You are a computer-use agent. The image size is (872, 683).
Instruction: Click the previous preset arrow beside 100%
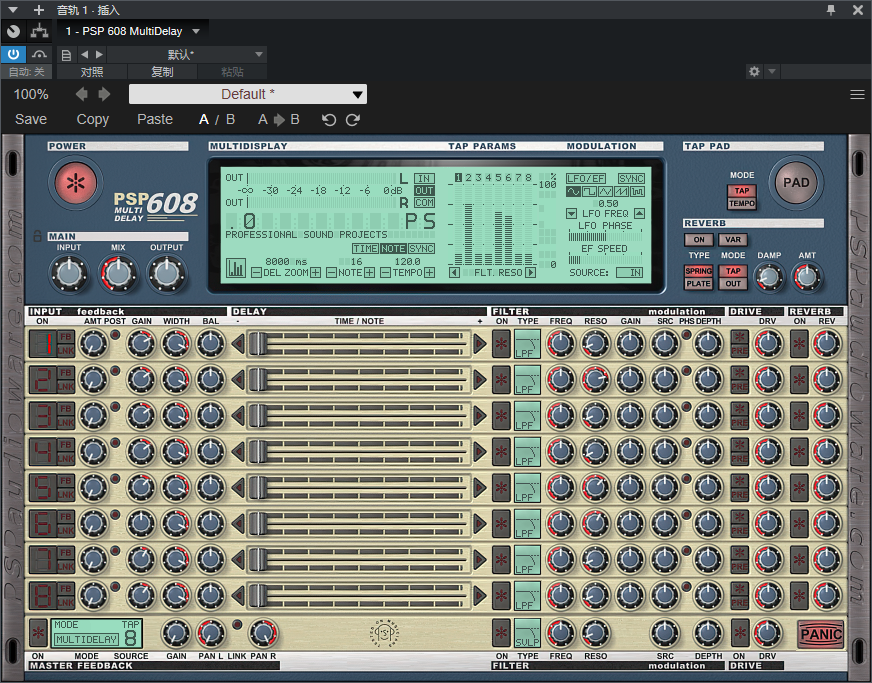pyautogui.click(x=82, y=94)
